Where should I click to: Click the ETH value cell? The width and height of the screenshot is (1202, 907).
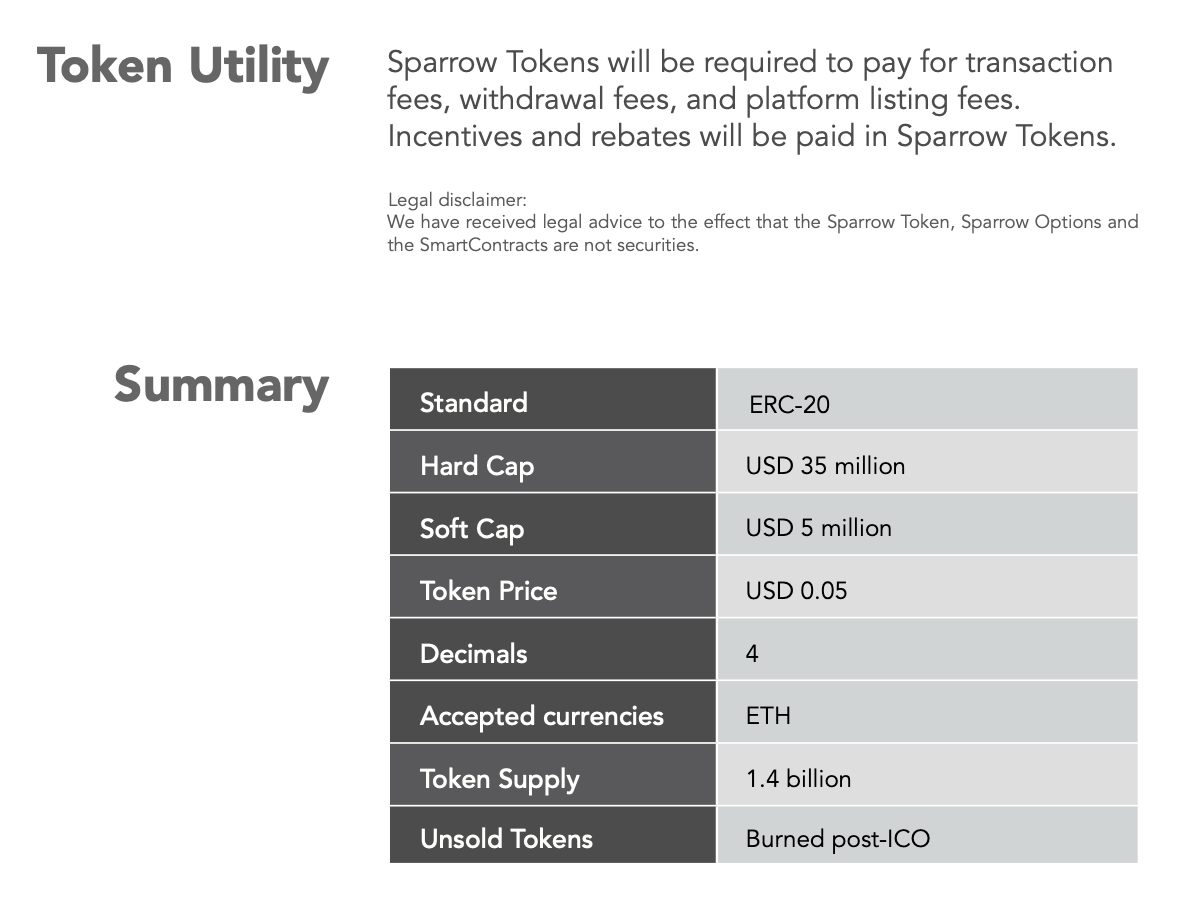click(x=927, y=712)
